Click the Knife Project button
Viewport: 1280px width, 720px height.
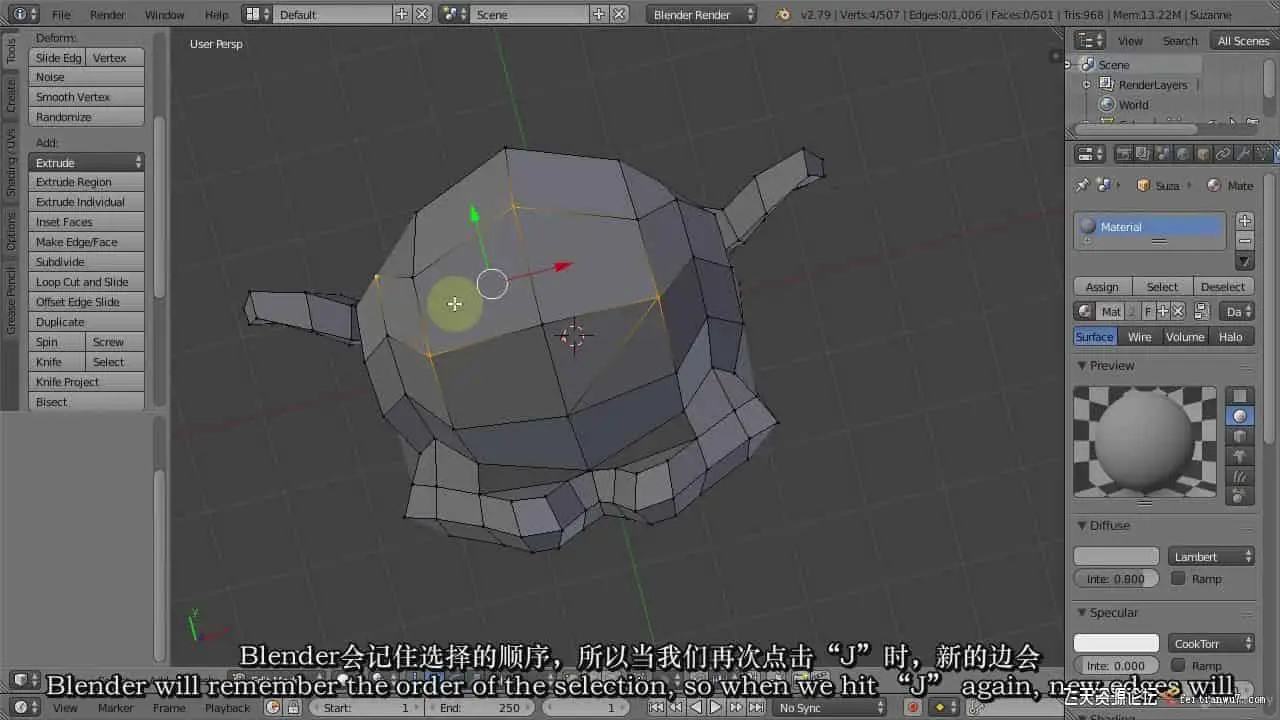tap(87, 382)
